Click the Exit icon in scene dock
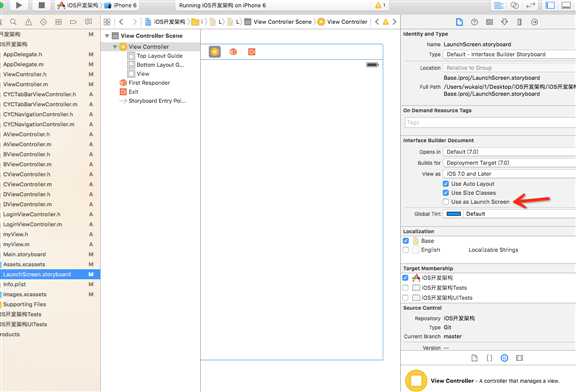This screenshot has height=392, width=576. (x=252, y=52)
